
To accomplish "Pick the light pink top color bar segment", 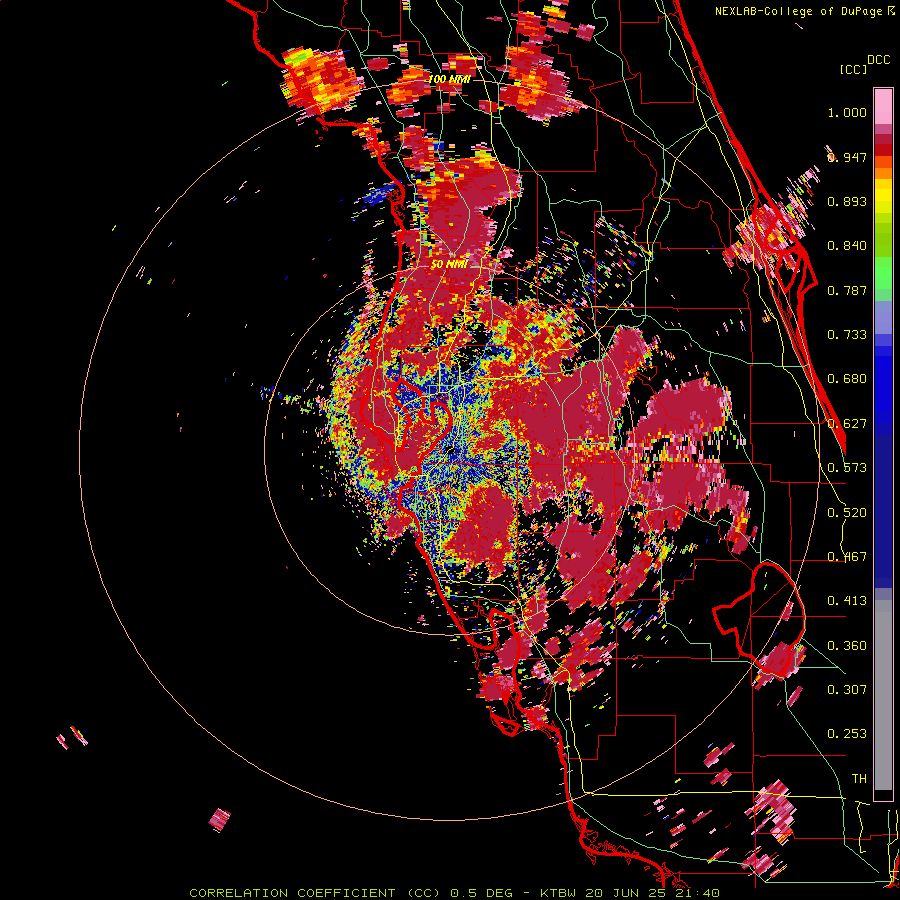I will tap(883, 106).
